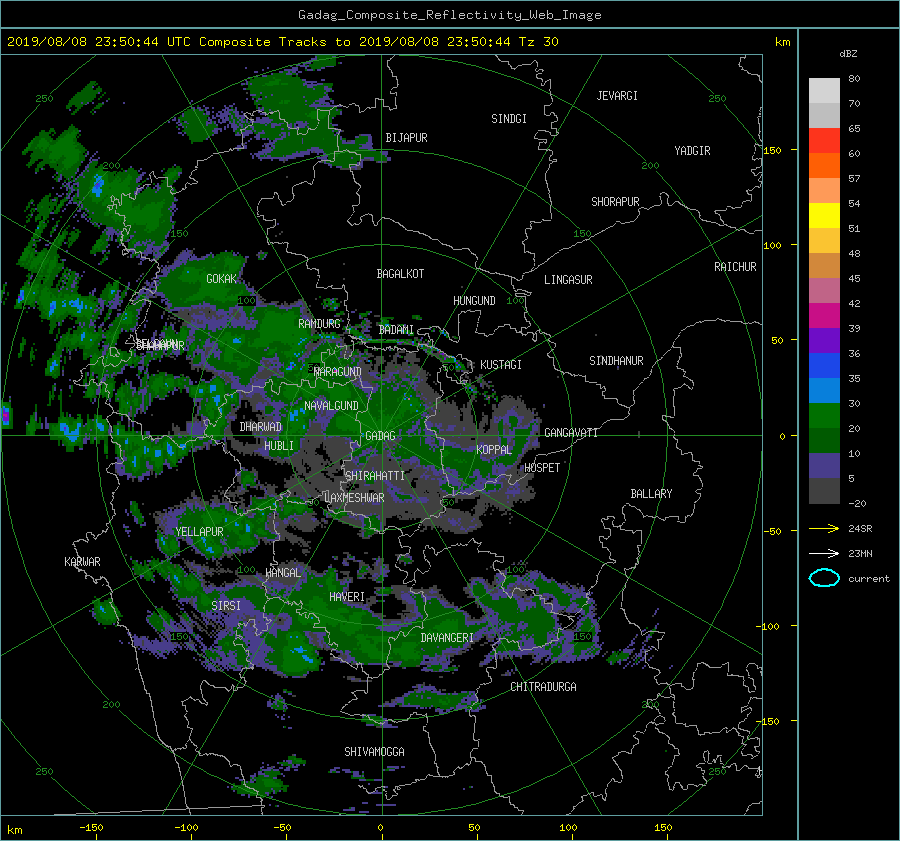This screenshot has height=841, width=900.
Task: Click the GOKAK city label
Action: [222, 279]
